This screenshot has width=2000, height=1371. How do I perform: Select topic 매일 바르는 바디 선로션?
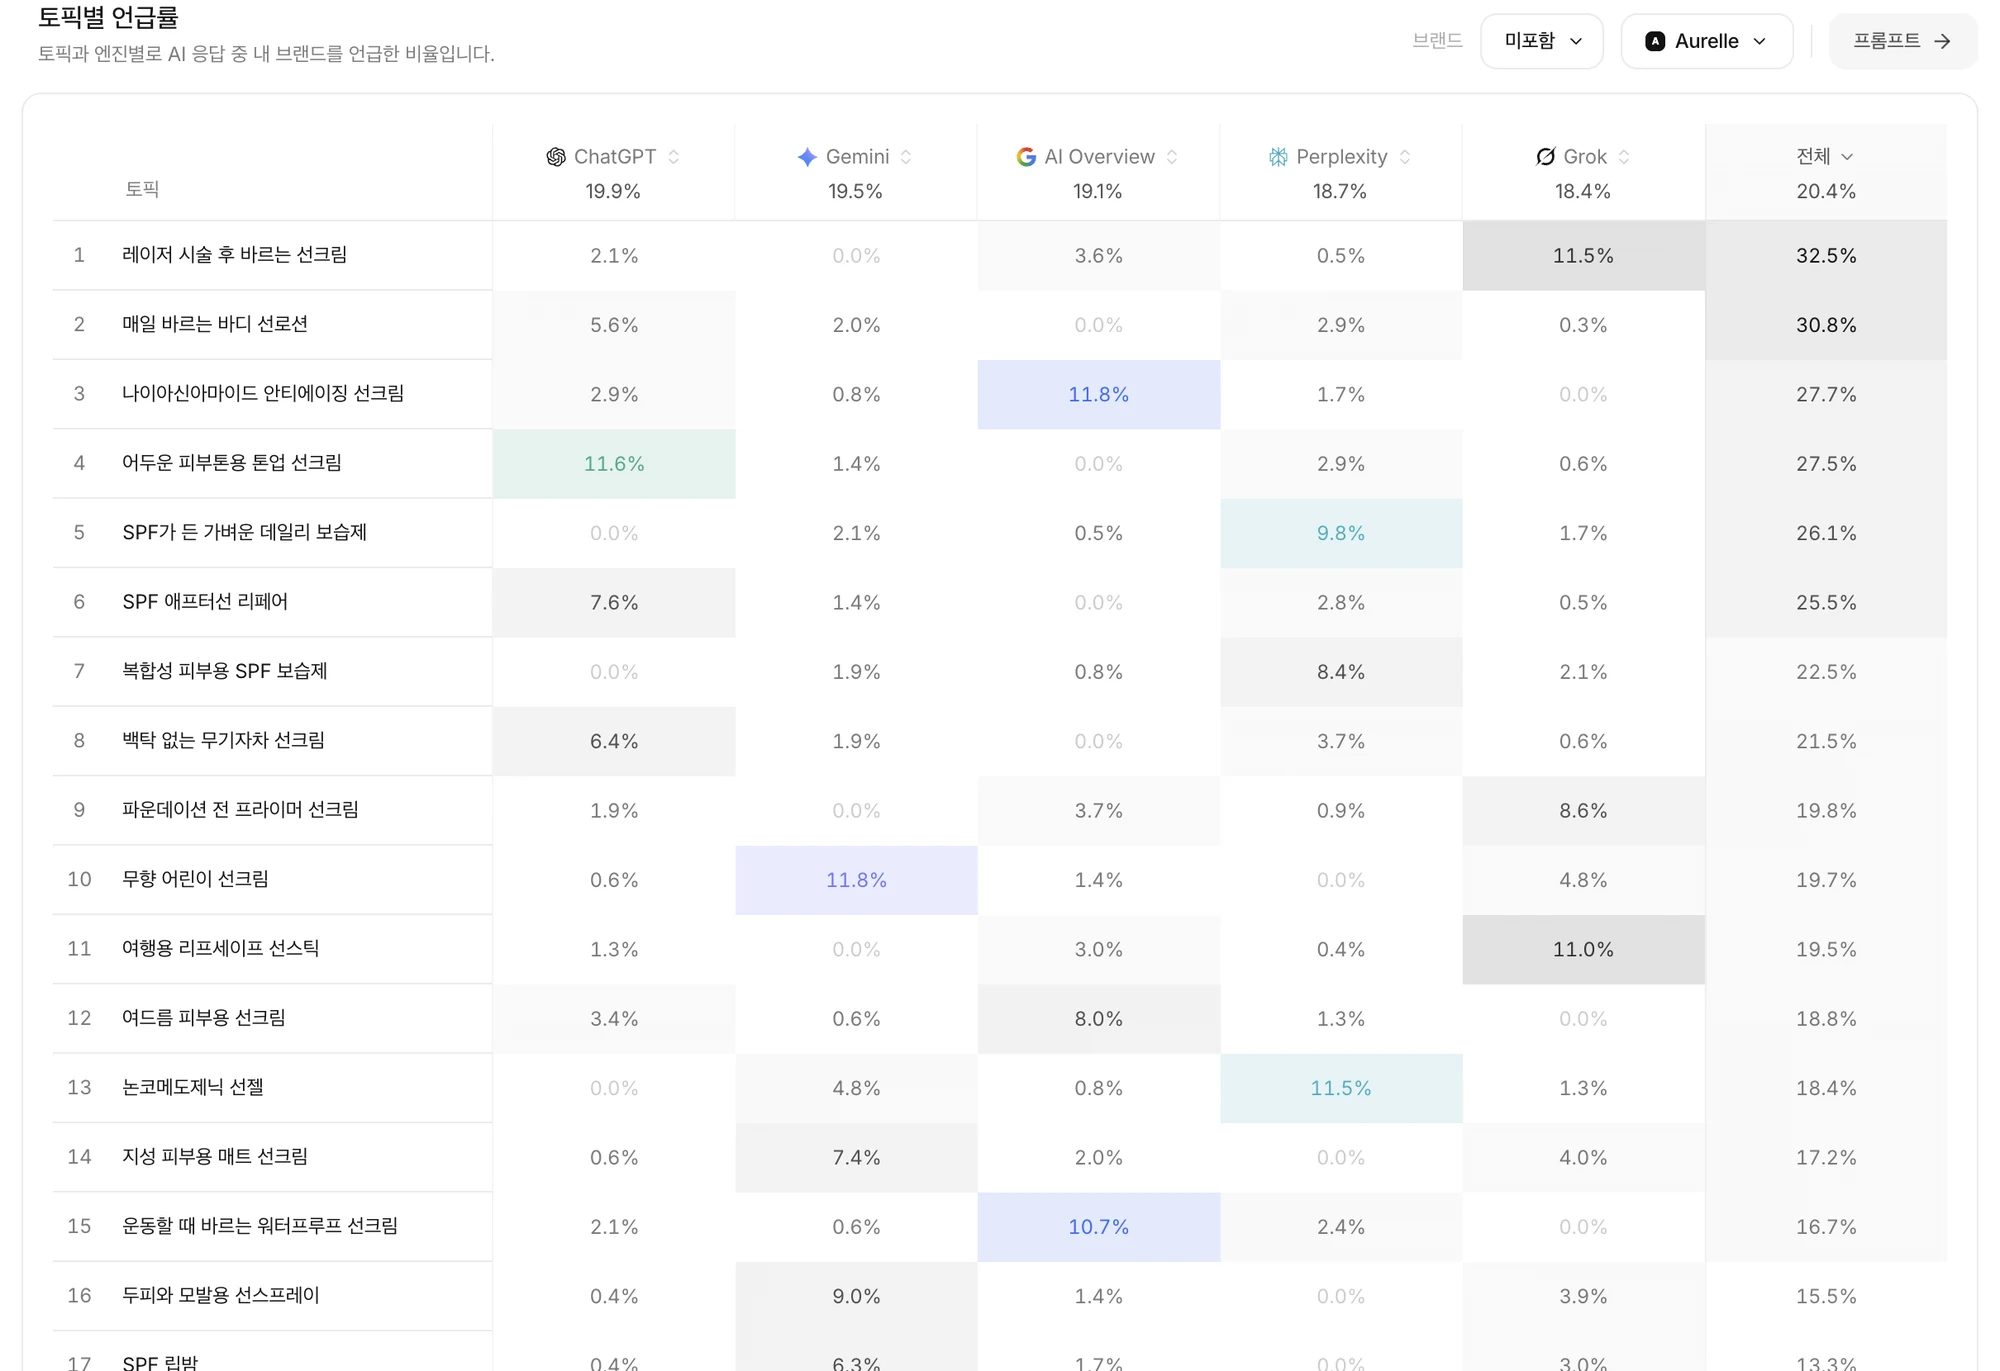point(215,324)
